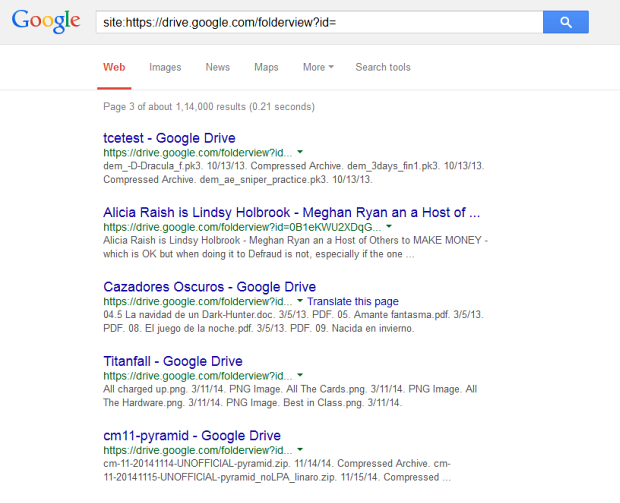Click the snippet starting 'All charged up.png'
Image resolution: width=620 pixels, height=503 pixels.
pyautogui.click(x=290, y=396)
